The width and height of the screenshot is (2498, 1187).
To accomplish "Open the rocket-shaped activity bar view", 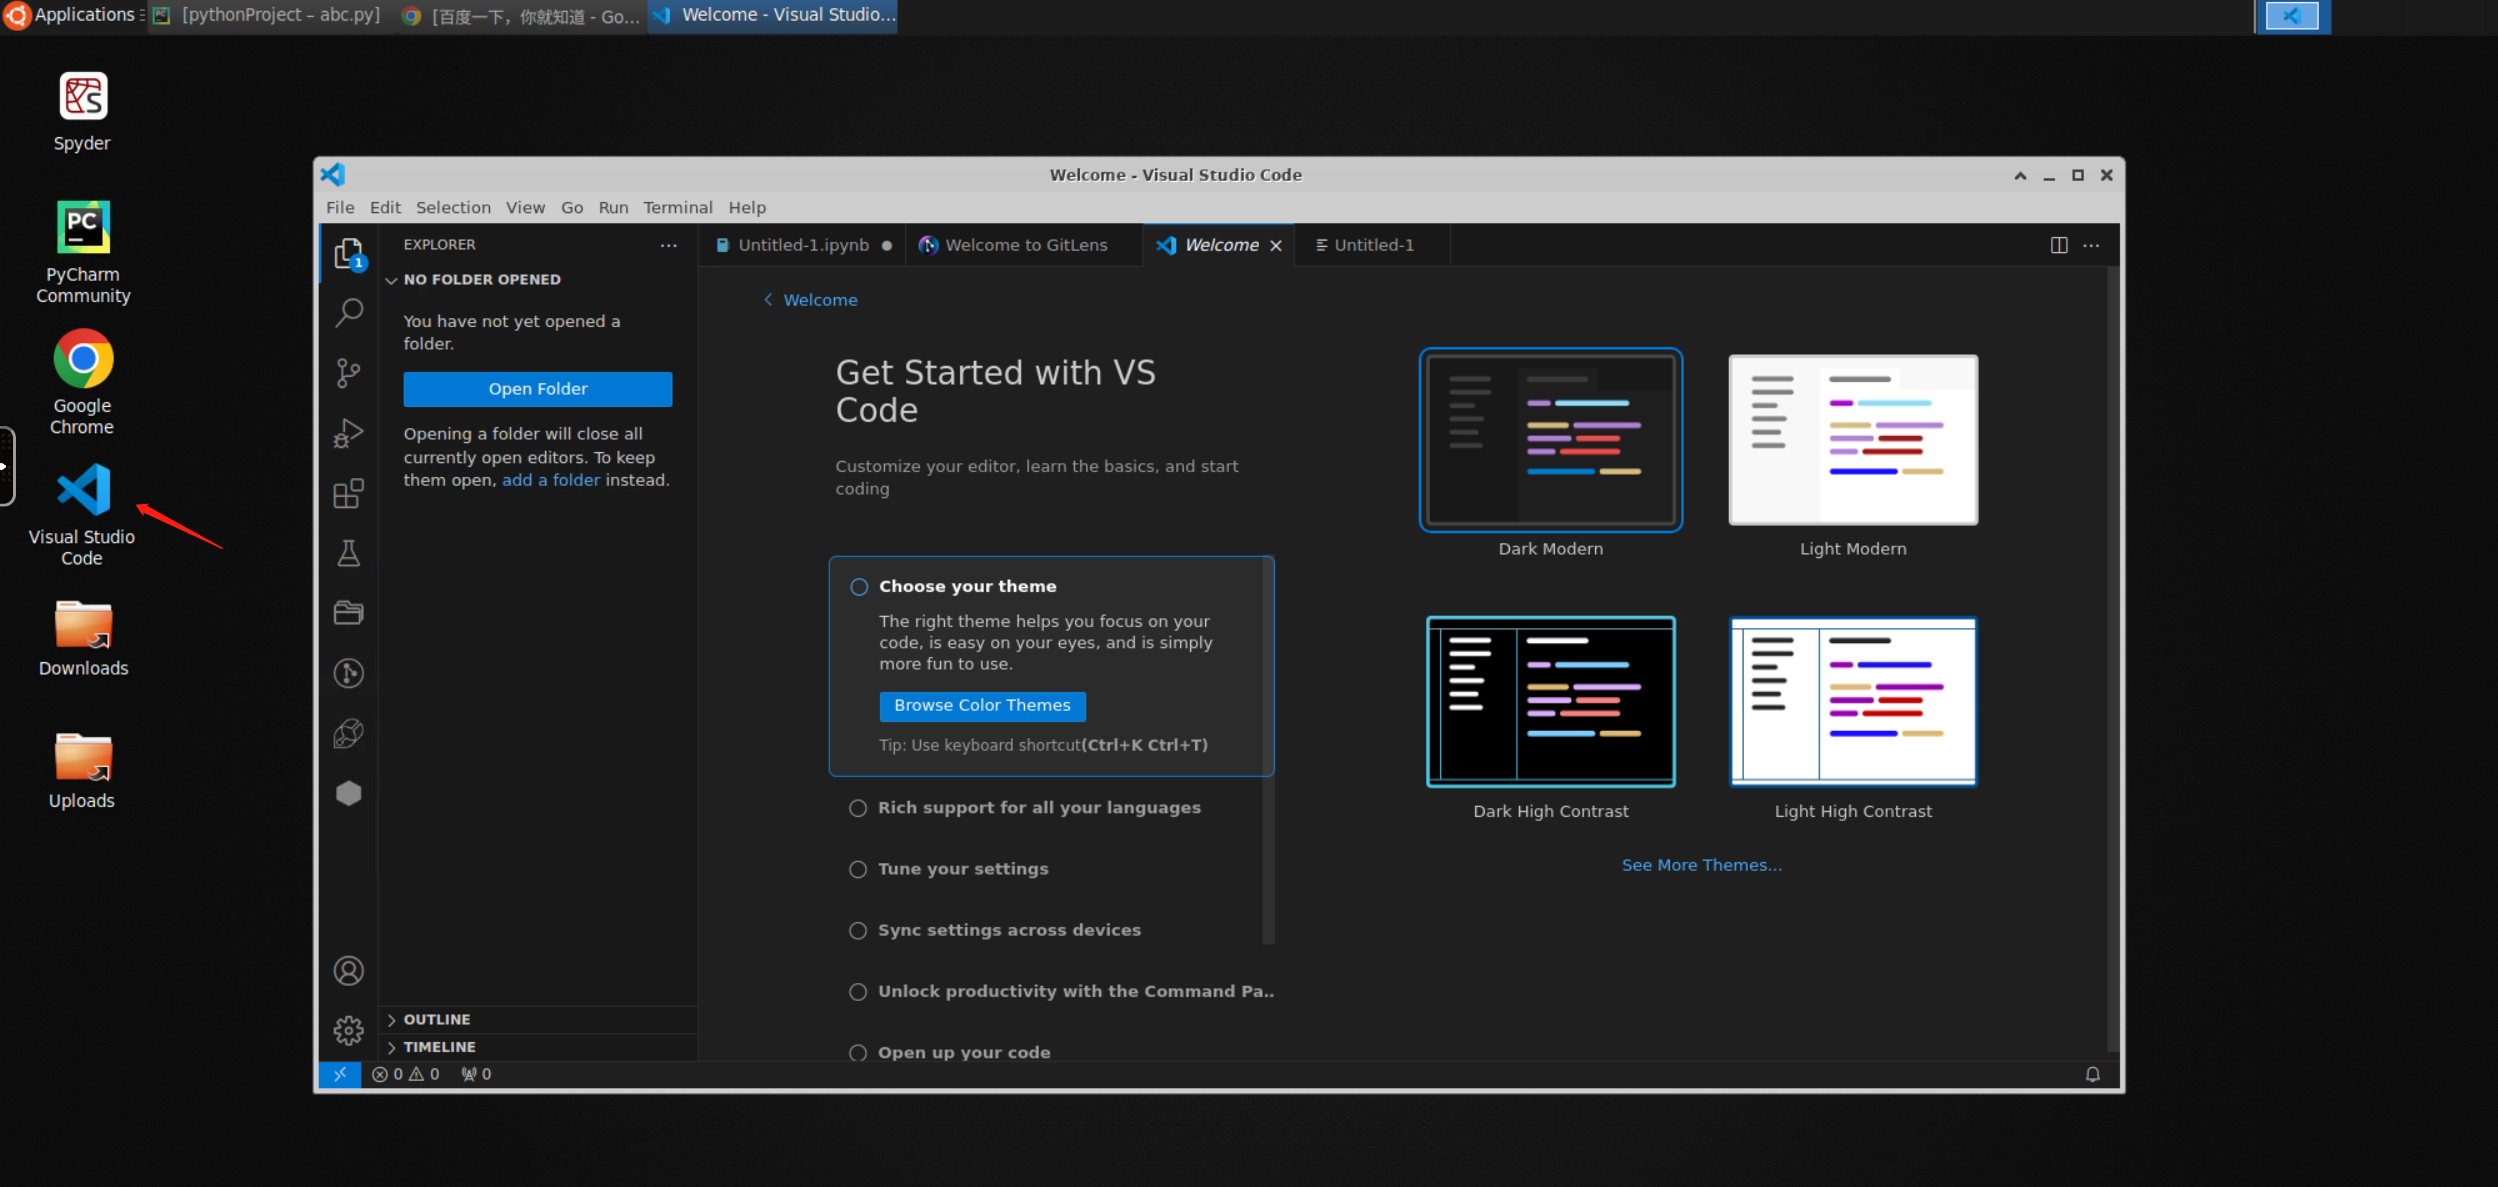I will 348,733.
